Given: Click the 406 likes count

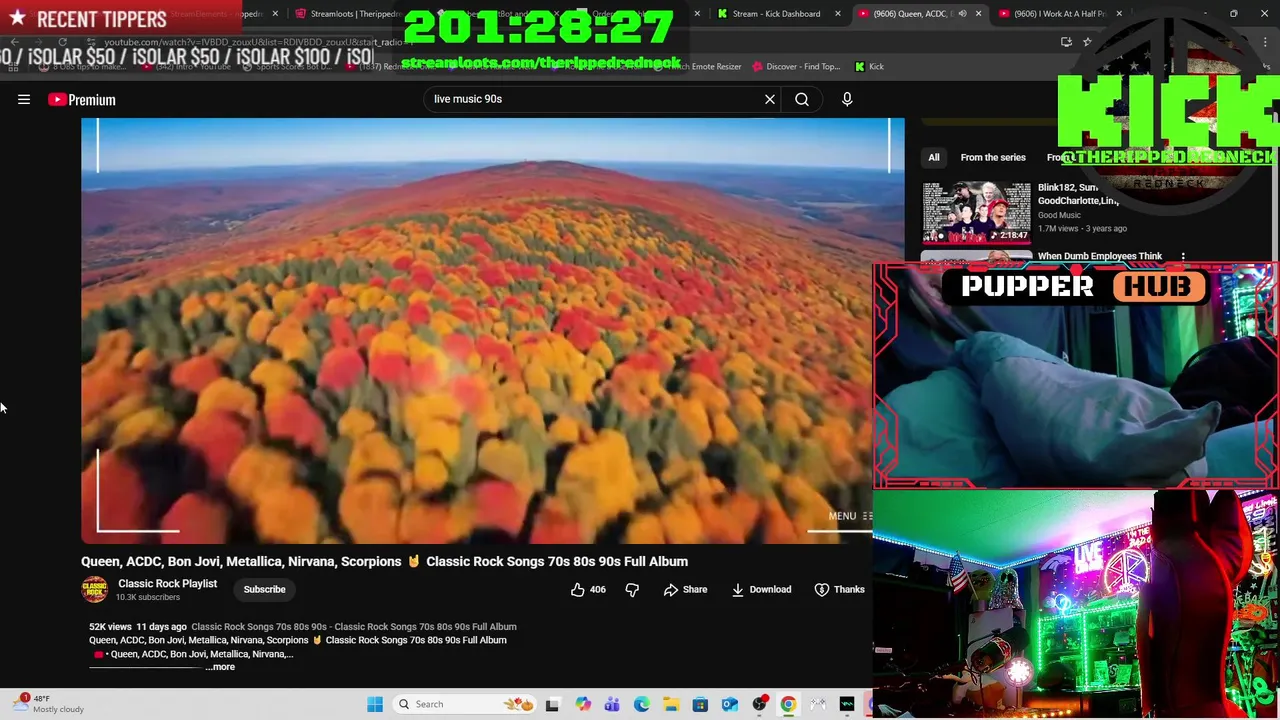Looking at the screenshot, I should tap(598, 590).
